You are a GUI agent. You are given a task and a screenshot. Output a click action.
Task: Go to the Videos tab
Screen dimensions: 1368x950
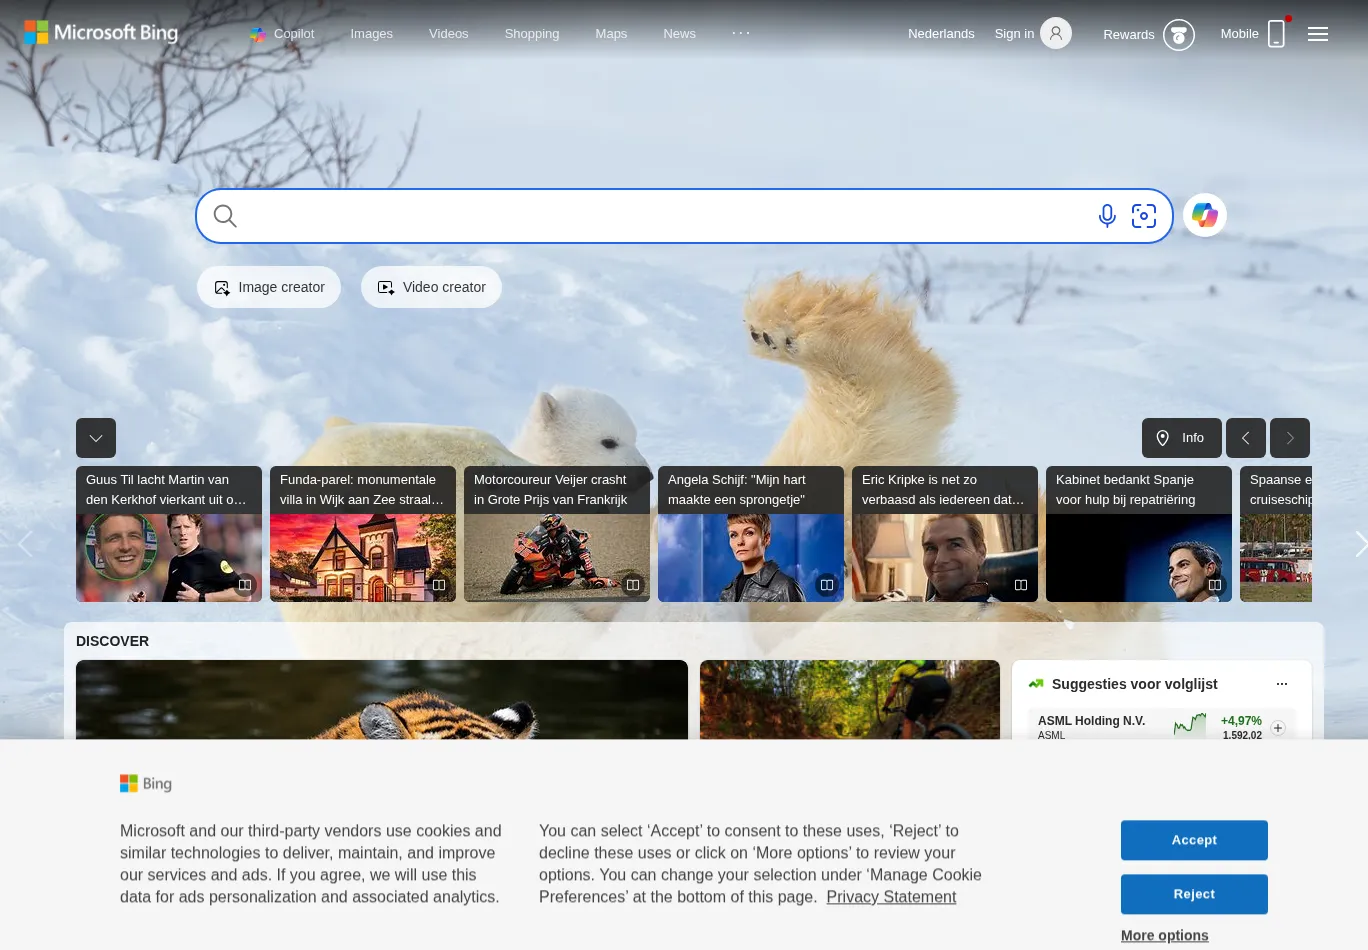448,34
